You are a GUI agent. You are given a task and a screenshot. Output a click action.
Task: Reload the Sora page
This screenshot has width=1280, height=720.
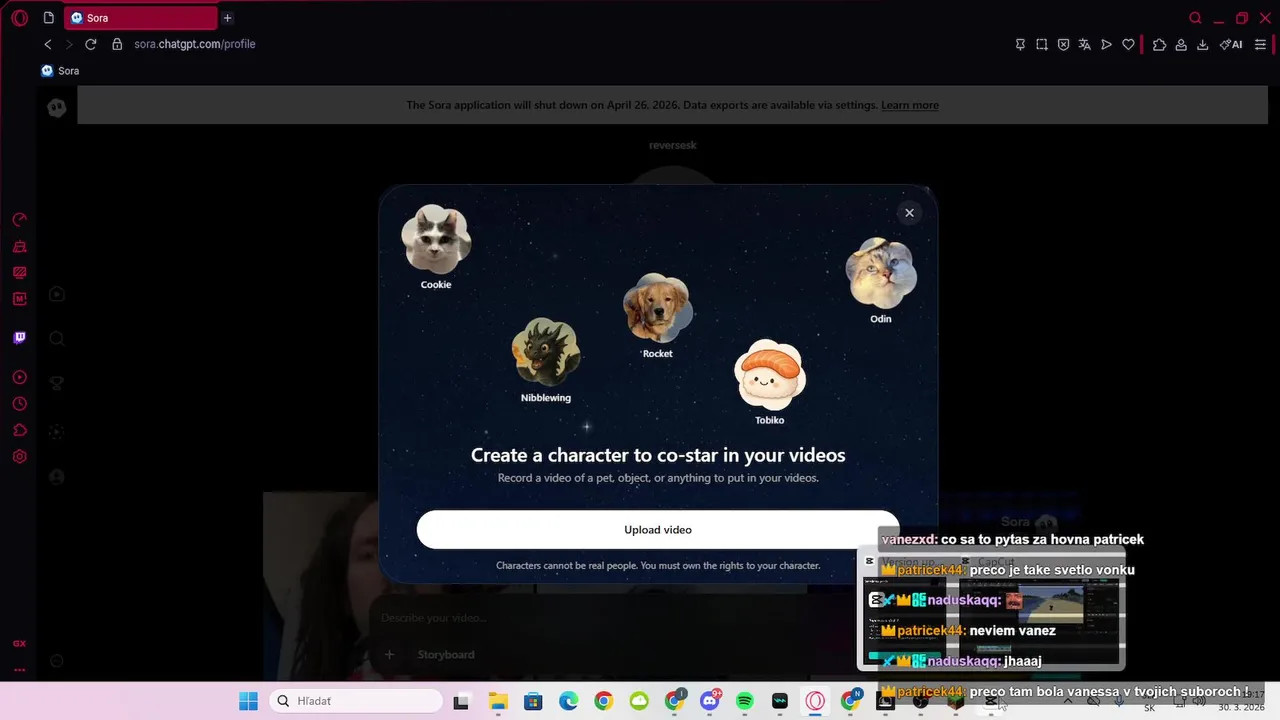click(x=91, y=44)
